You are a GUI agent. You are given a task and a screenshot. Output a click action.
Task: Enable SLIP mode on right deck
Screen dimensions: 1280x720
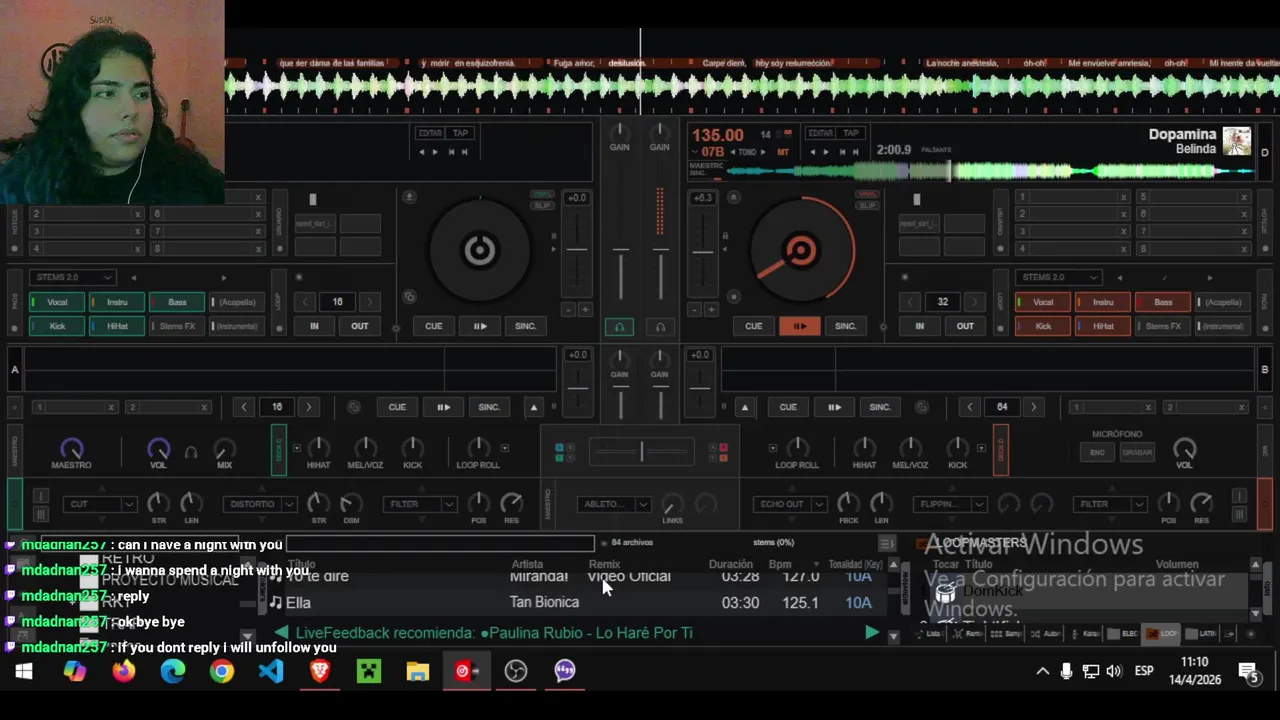click(x=868, y=206)
